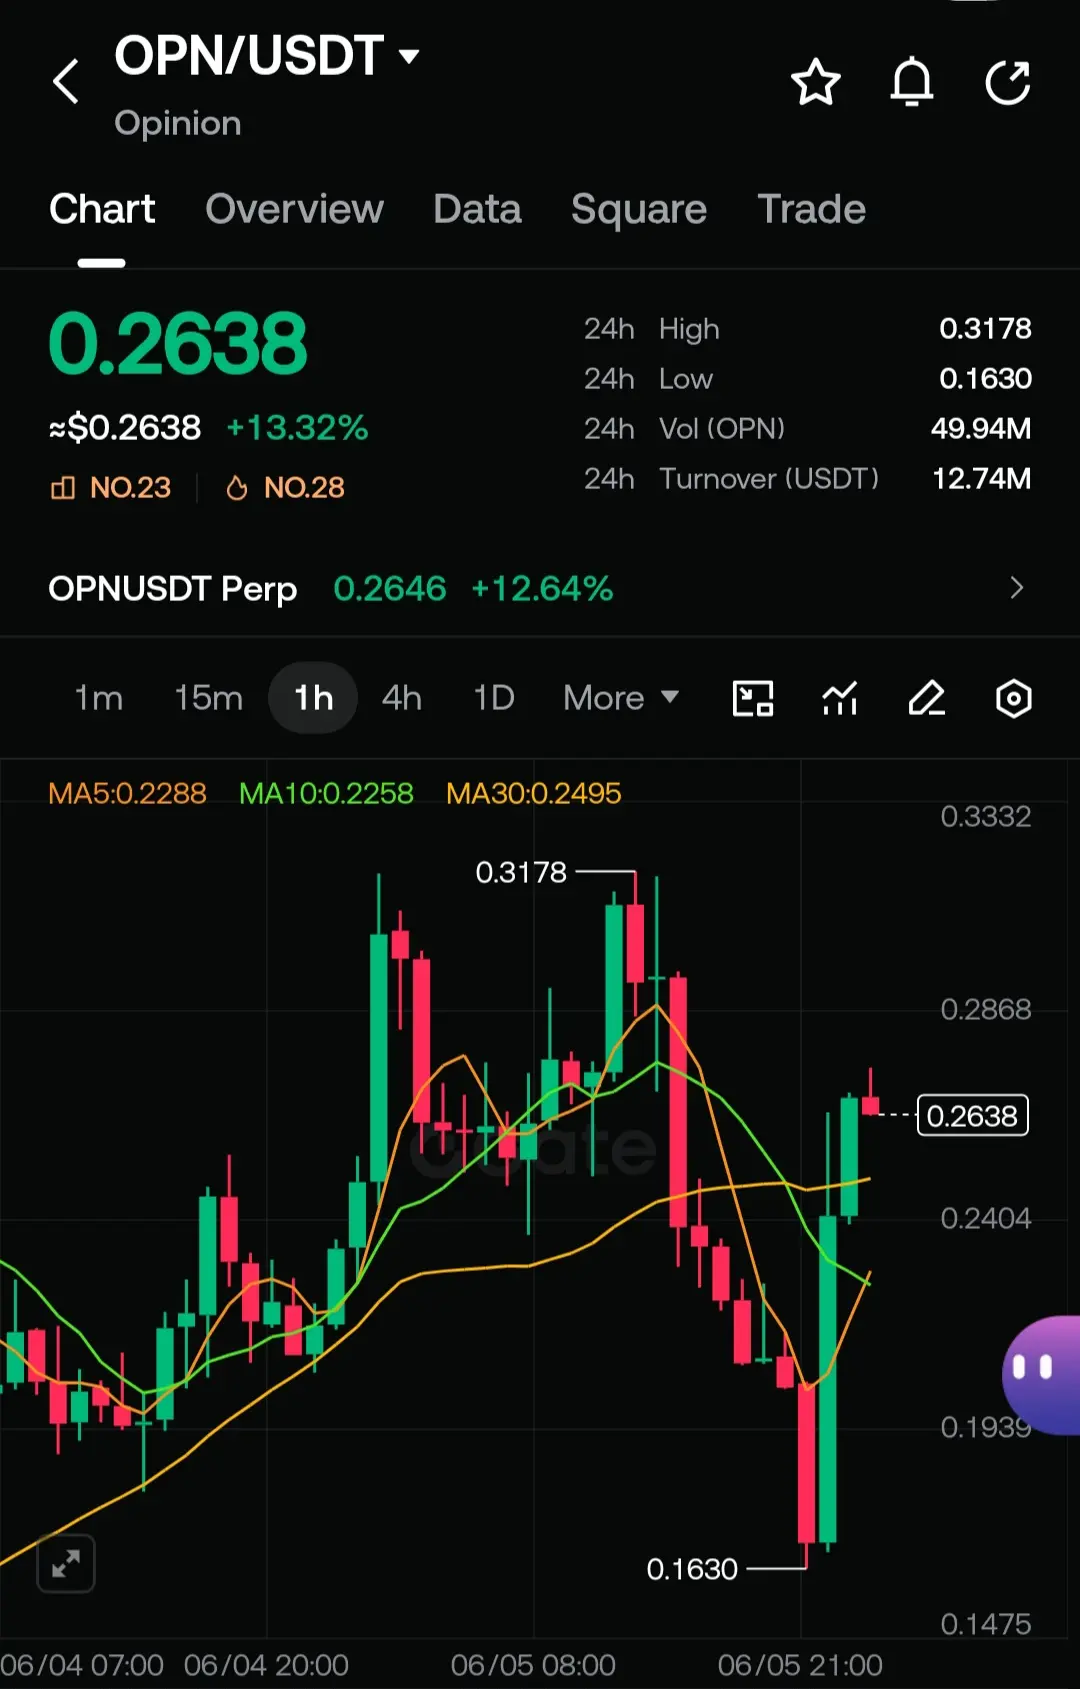Switch to the Overview tab

click(294, 209)
